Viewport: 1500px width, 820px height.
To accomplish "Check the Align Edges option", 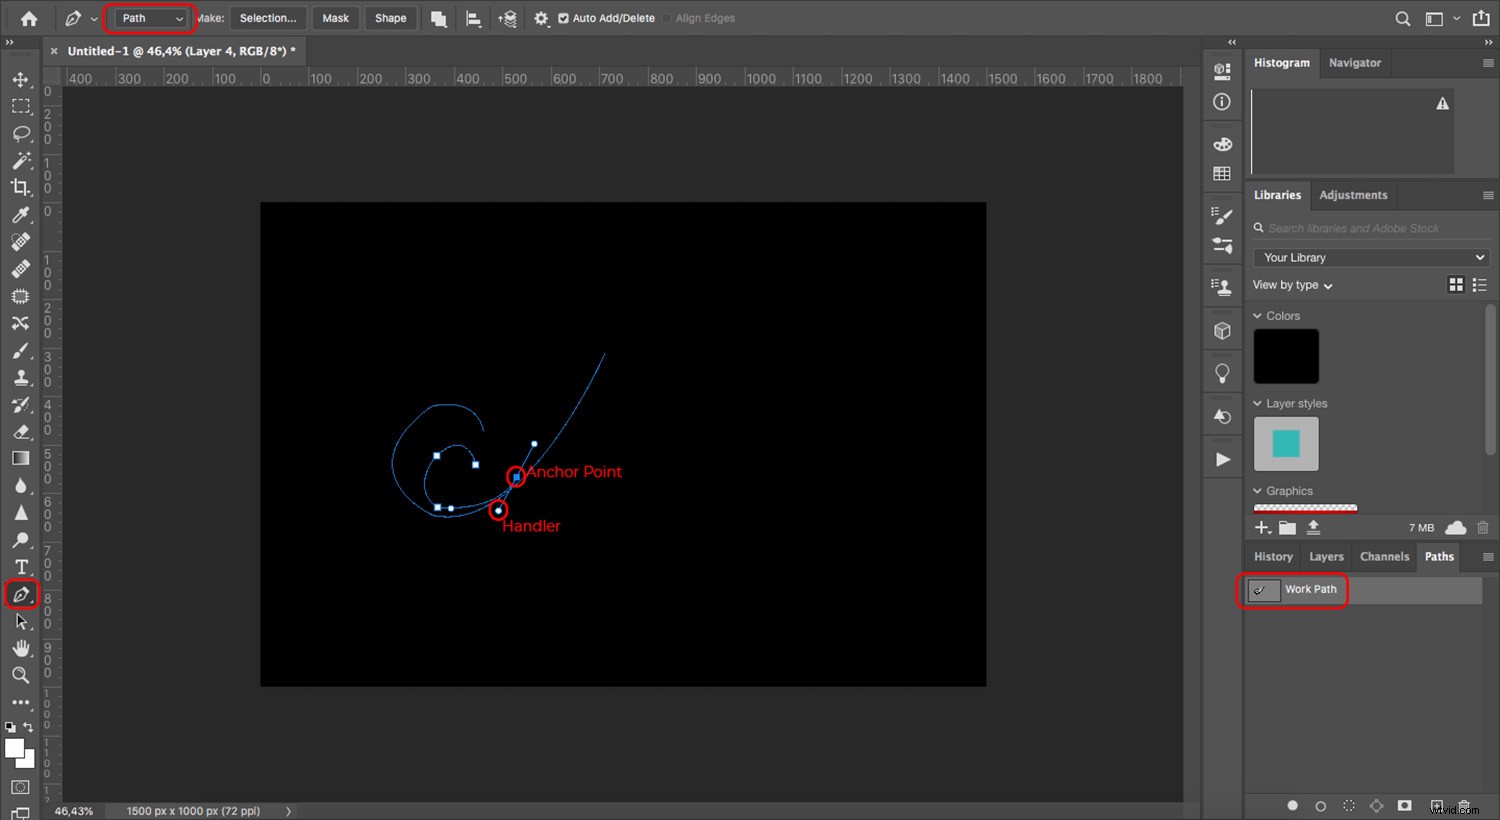I will [x=667, y=17].
